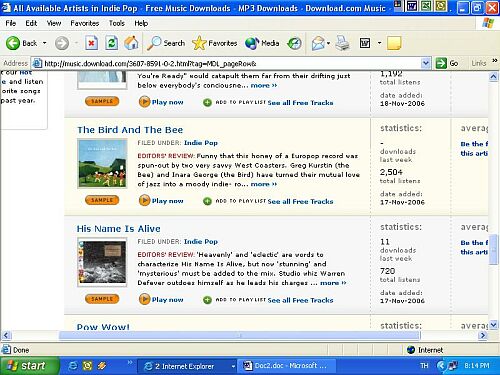Screen dimensions: 500x375
Task: Open Back button history dropdown arrow
Action: click(44, 43)
